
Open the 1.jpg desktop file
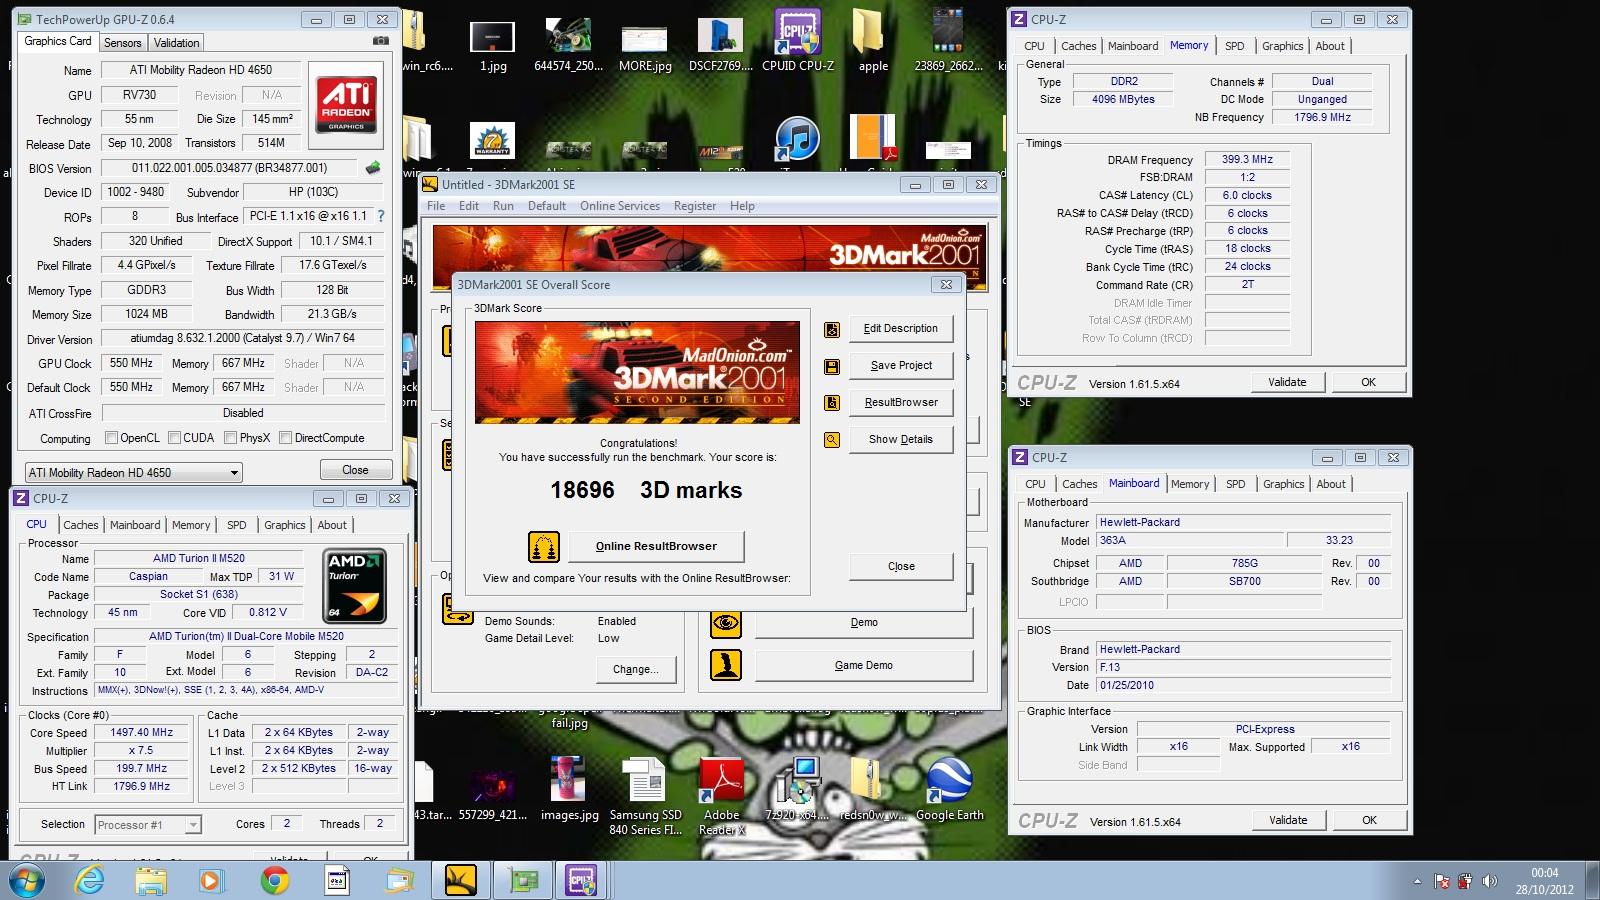pyautogui.click(x=492, y=45)
